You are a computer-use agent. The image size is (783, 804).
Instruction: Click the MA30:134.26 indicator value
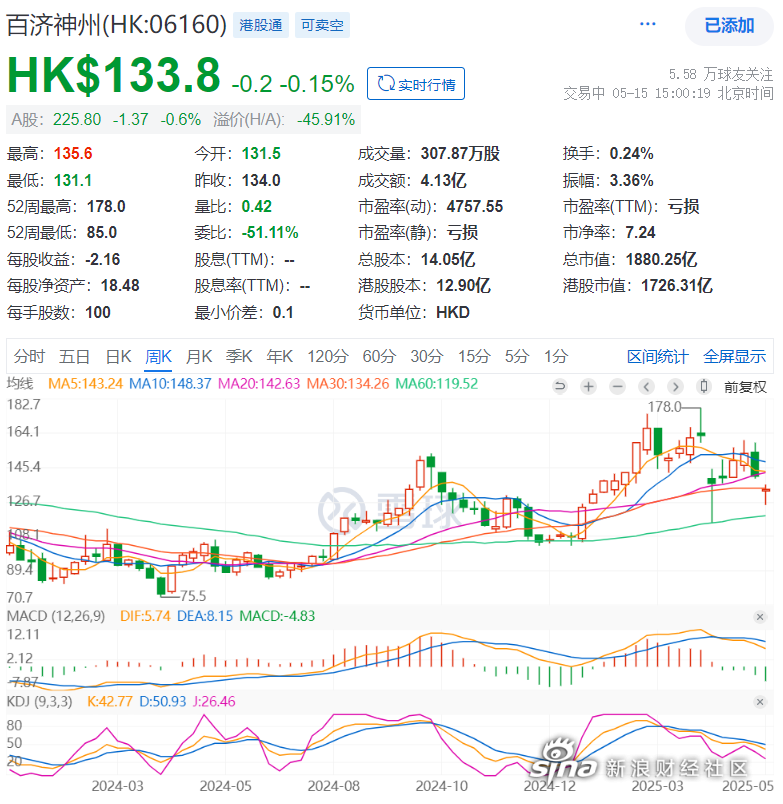[348, 384]
